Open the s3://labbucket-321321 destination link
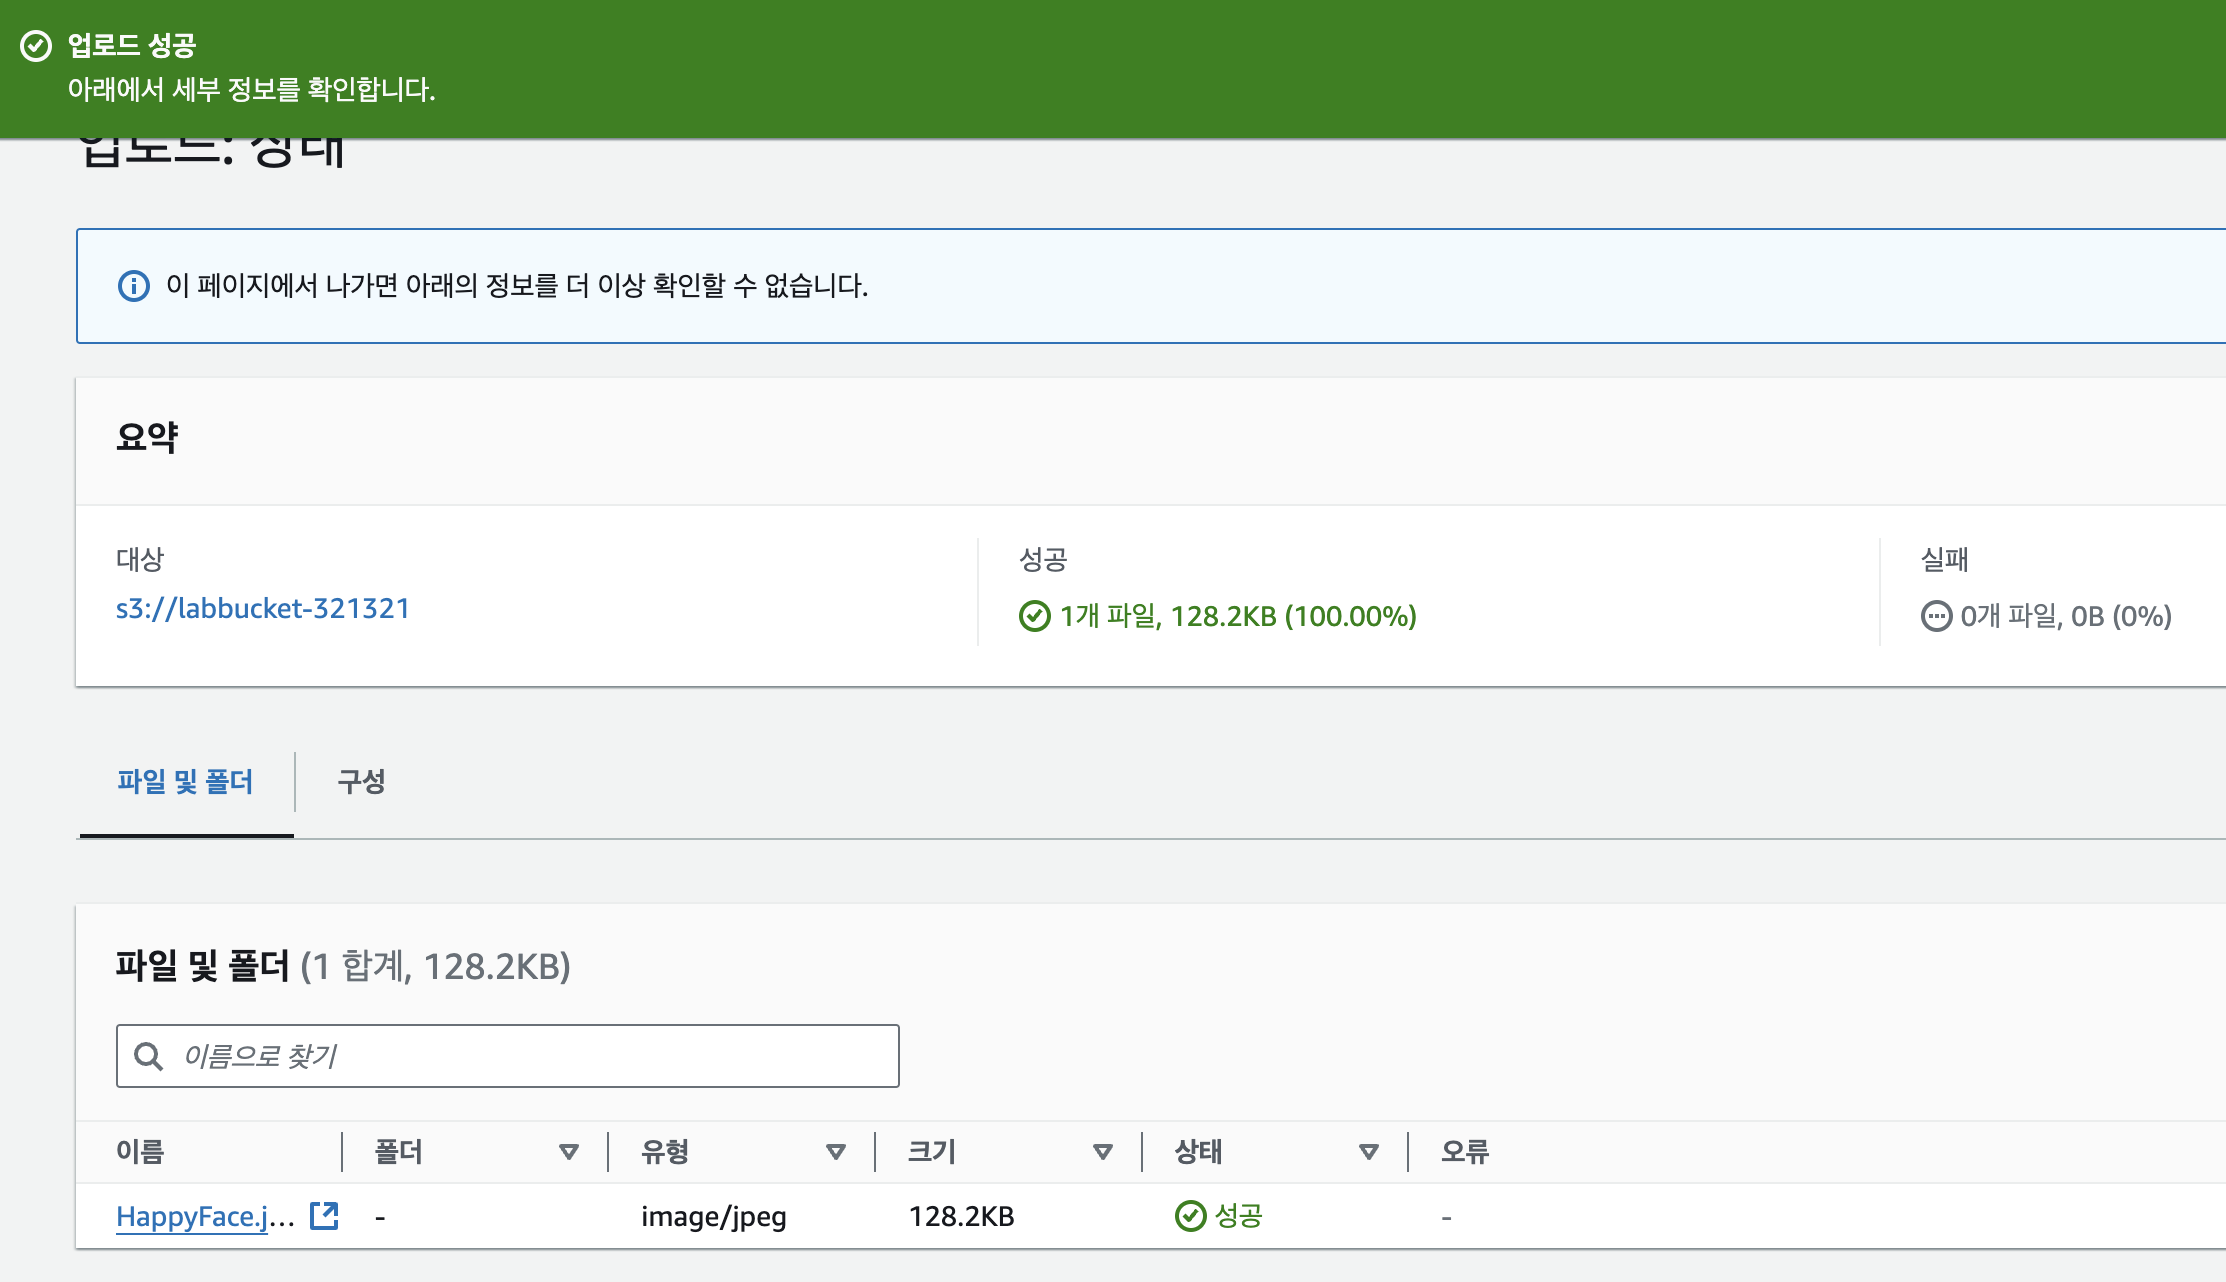 click(263, 608)
